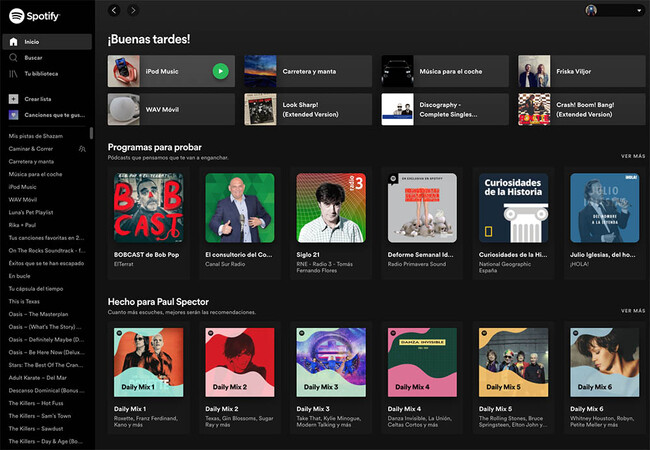Screen dimensions: 650x450
Task: Click the collaborative icon beside Caminar & Correr
Action: [82, 149]
